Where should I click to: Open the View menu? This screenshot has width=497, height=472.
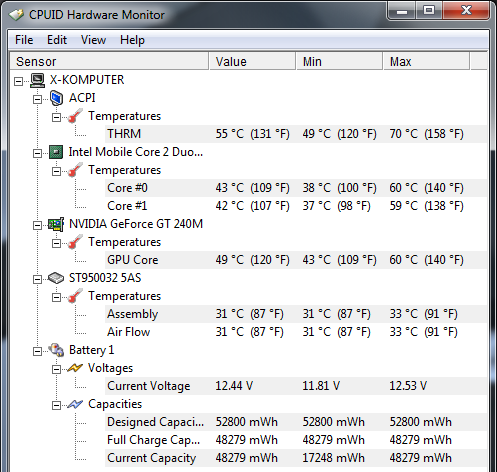click(93, 40)
